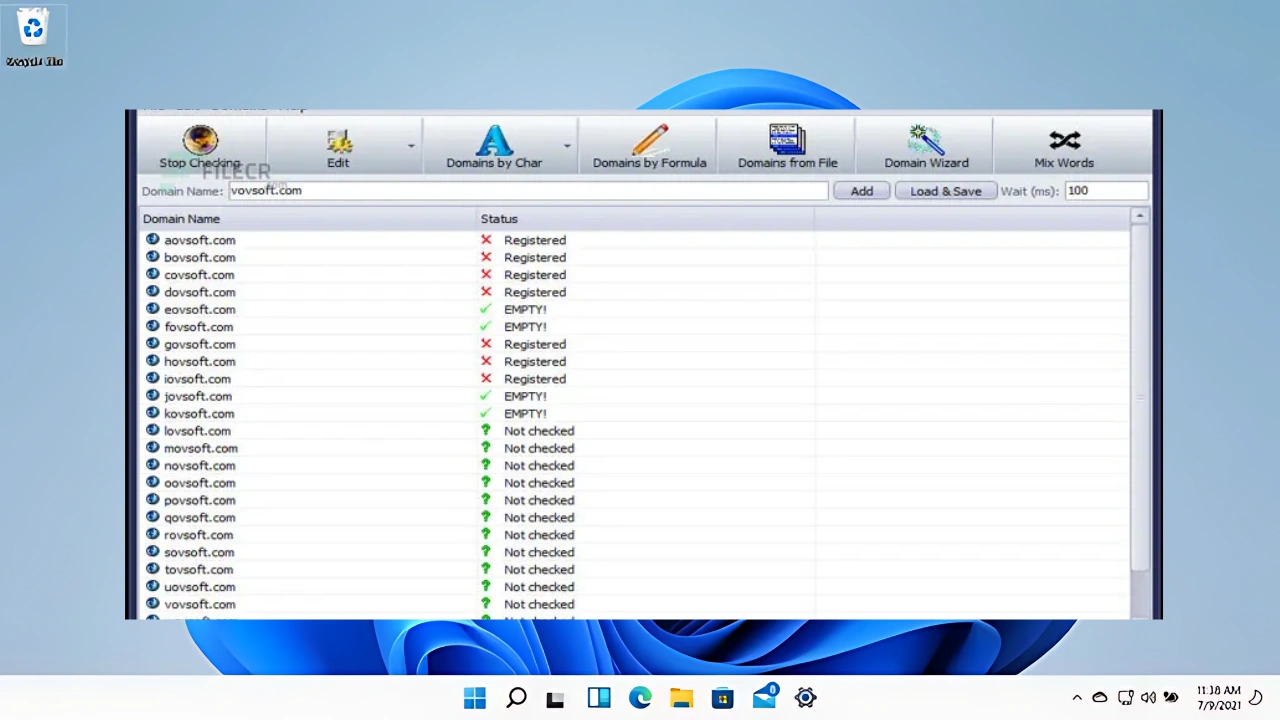Select the dovsoft.com row
1280x720 pixels.
(635, 292)
